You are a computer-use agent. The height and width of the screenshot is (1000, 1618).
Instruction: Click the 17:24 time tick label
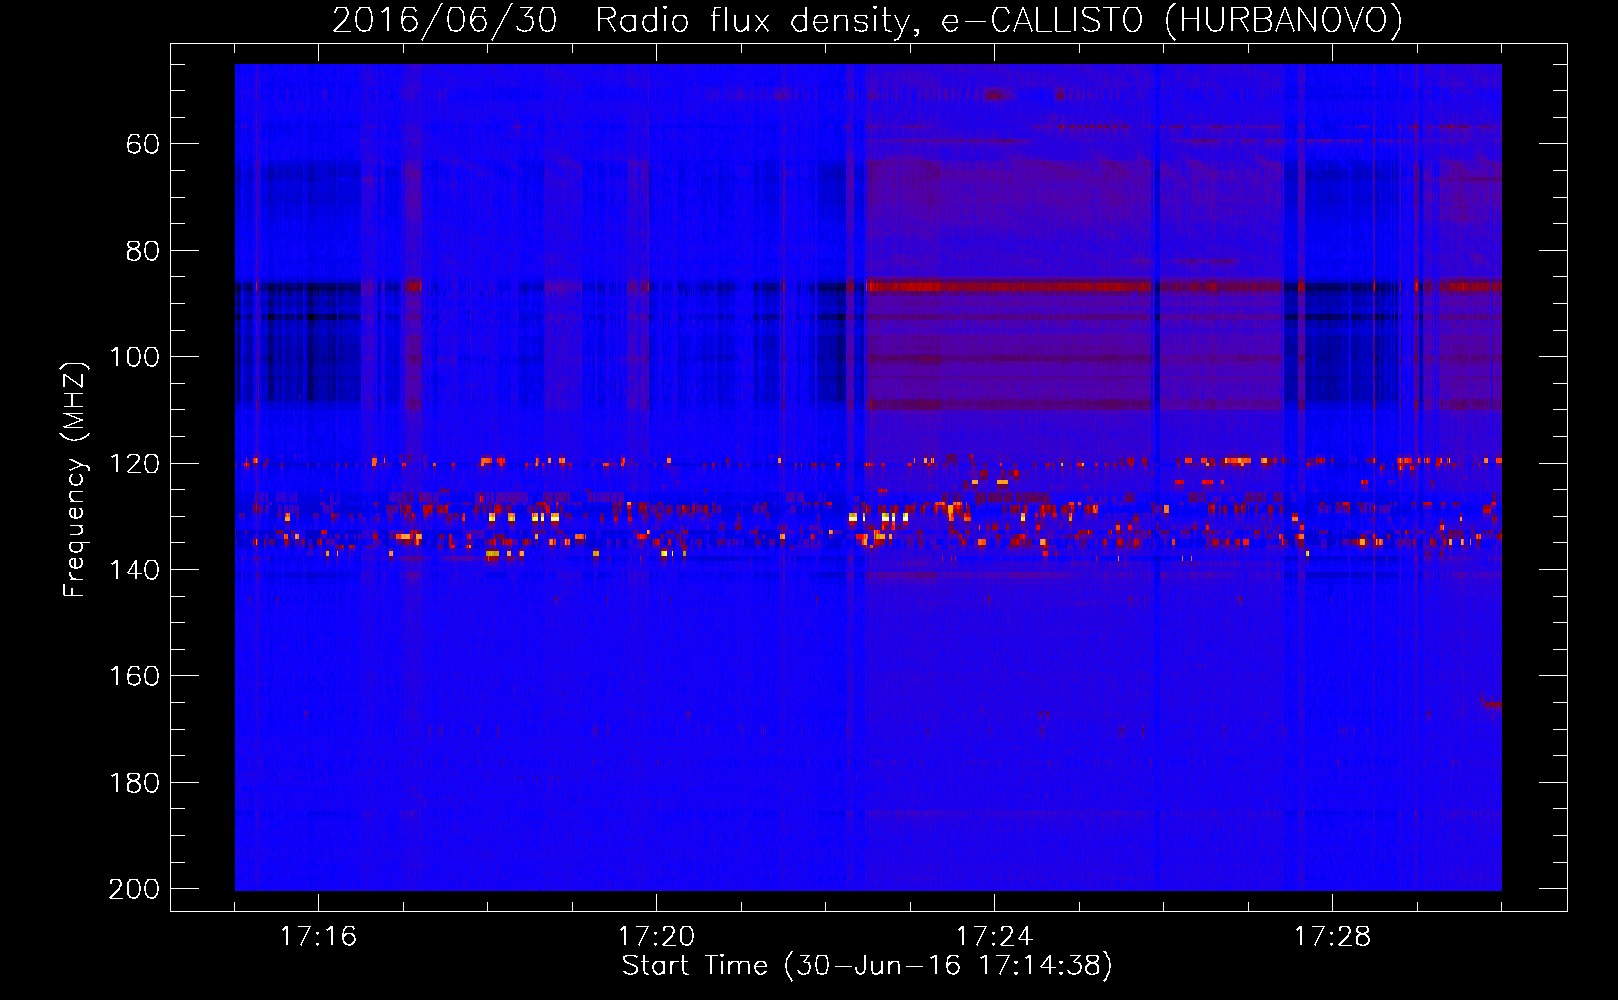(x=994, y=937)
